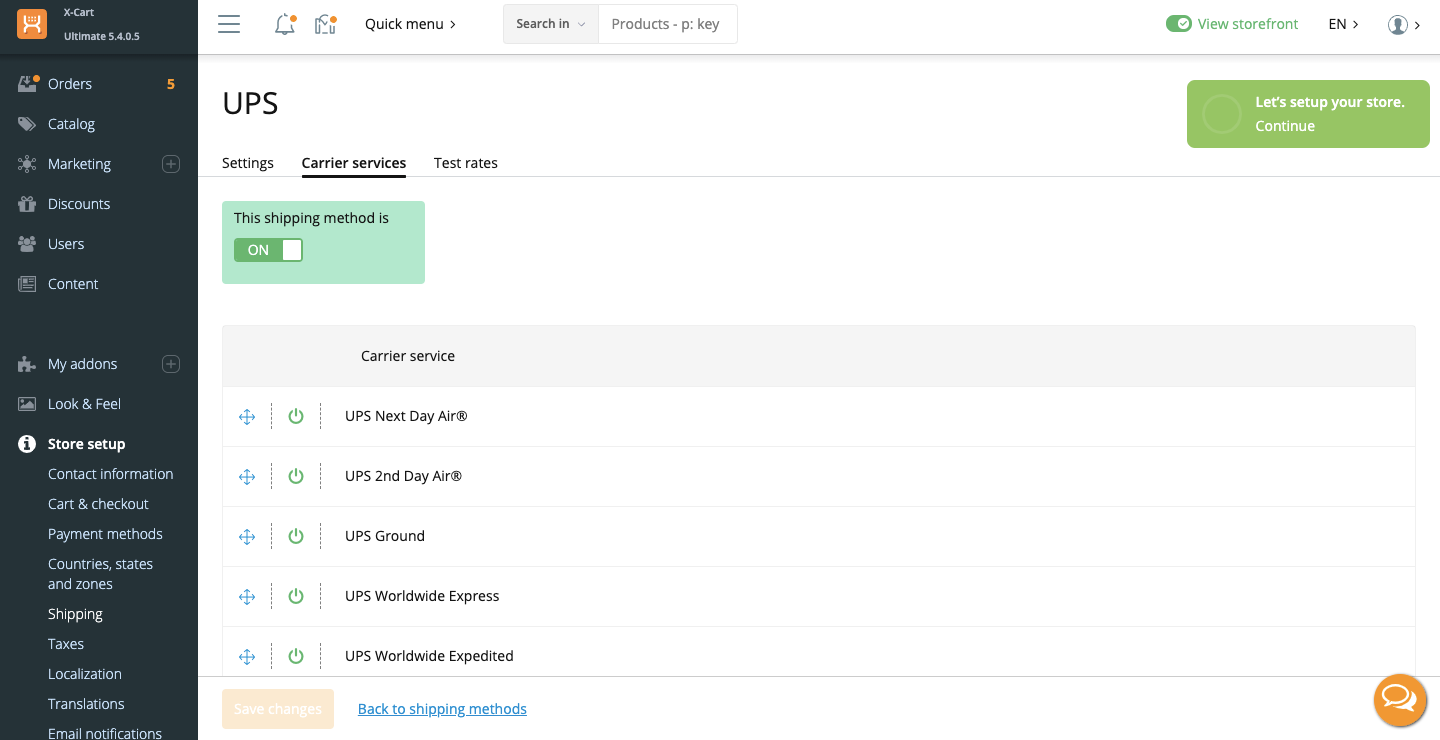Click the marketplace icon next to the bell
The width and height of the screenshot is (1440, 740).
pos(325,25)
